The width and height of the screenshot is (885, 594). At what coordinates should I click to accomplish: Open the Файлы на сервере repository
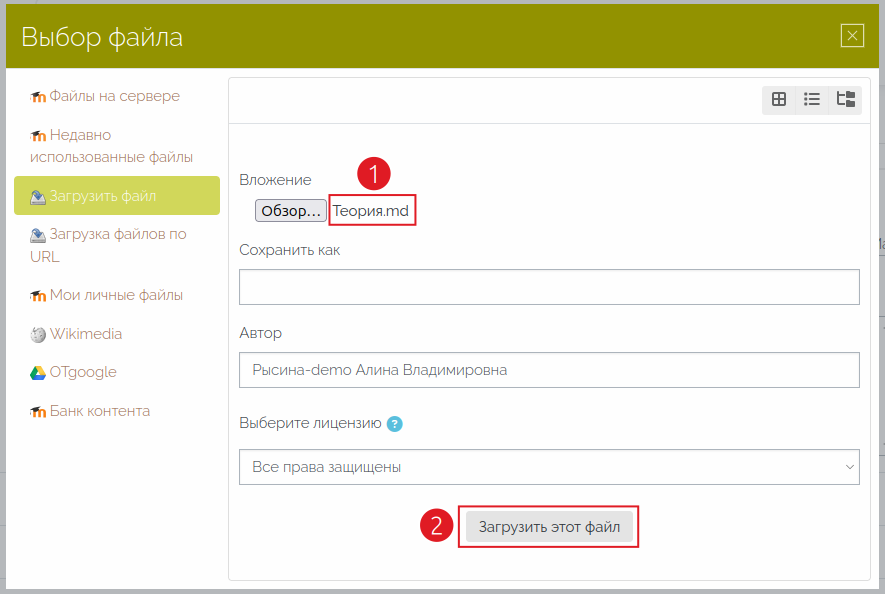coord(114,96)
